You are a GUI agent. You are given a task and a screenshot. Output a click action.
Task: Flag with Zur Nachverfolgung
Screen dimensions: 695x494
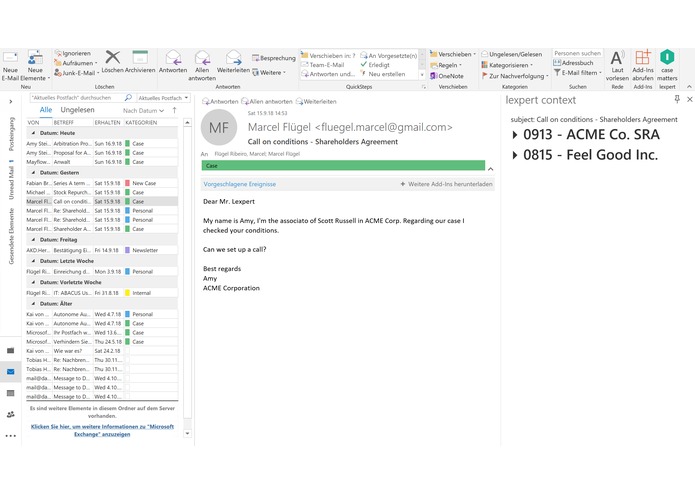(x=515, y=76)
